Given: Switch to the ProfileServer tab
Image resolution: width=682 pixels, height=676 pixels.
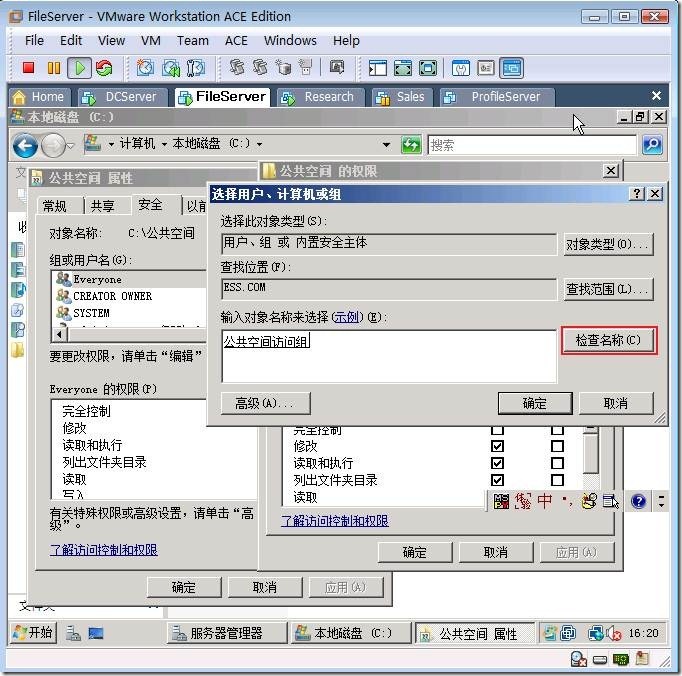Looking at the screenshot, I should point(497,97).
